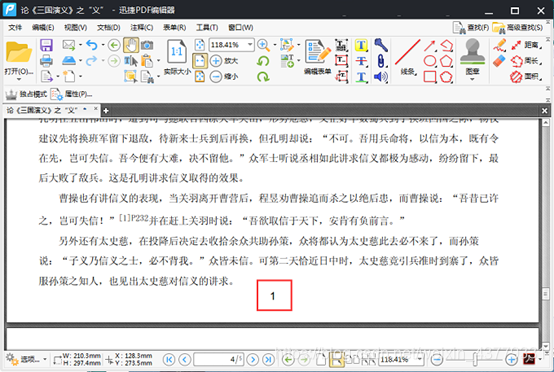Click the 缩小 zoom out button
The width and height of the screenshot is (554, 372).
224,76
